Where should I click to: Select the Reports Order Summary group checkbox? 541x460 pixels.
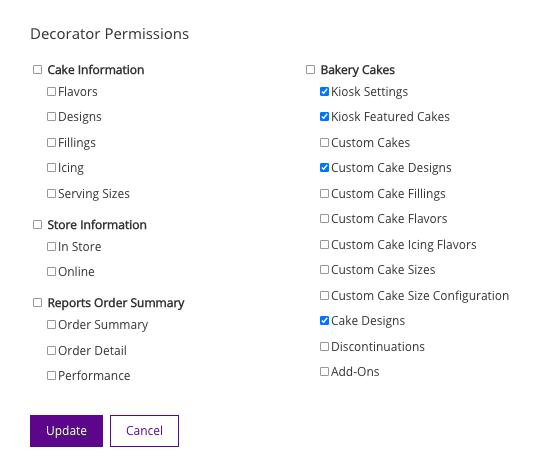pos(37,303)
